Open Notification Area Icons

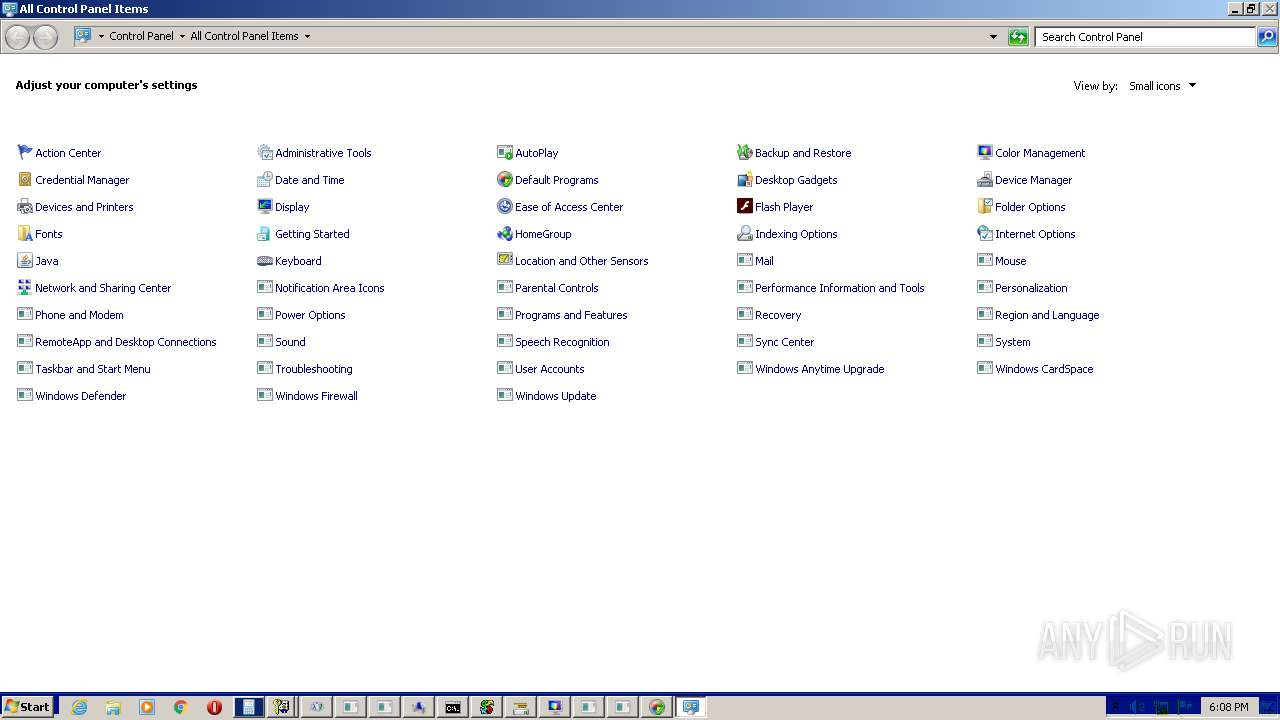329,288
